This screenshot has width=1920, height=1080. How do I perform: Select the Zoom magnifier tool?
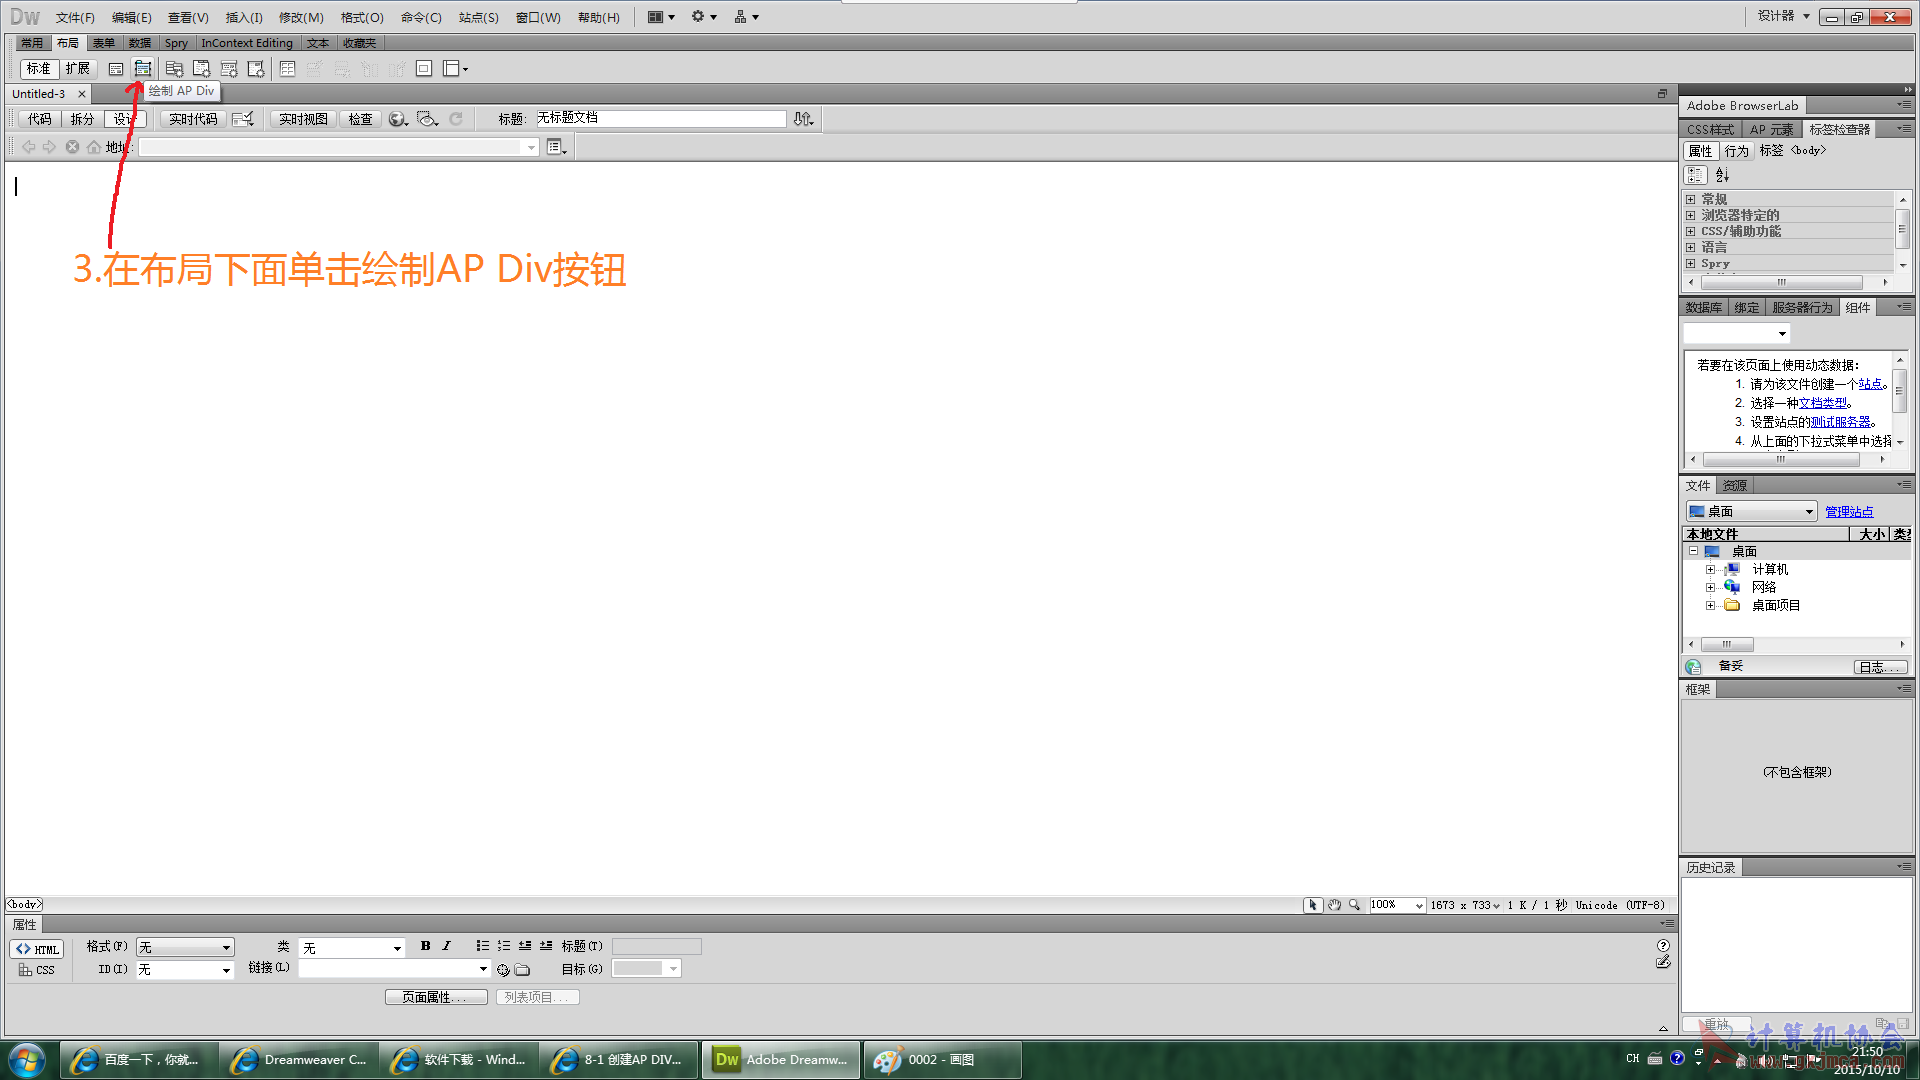pyautogui.click(x=1355, y=905)
